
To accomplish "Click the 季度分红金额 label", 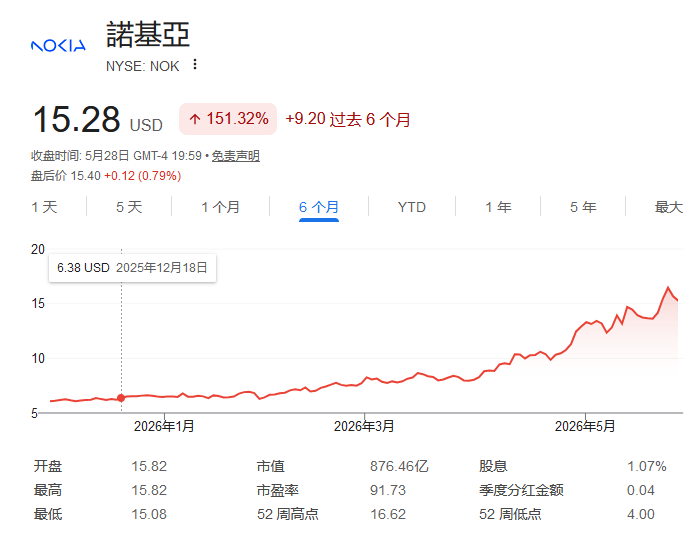I will tap(521, 490).
